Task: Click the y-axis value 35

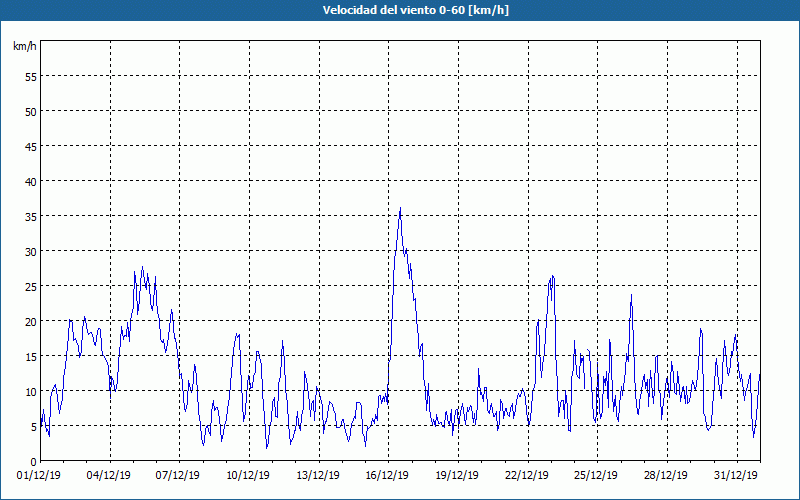Action: (31, 216)
